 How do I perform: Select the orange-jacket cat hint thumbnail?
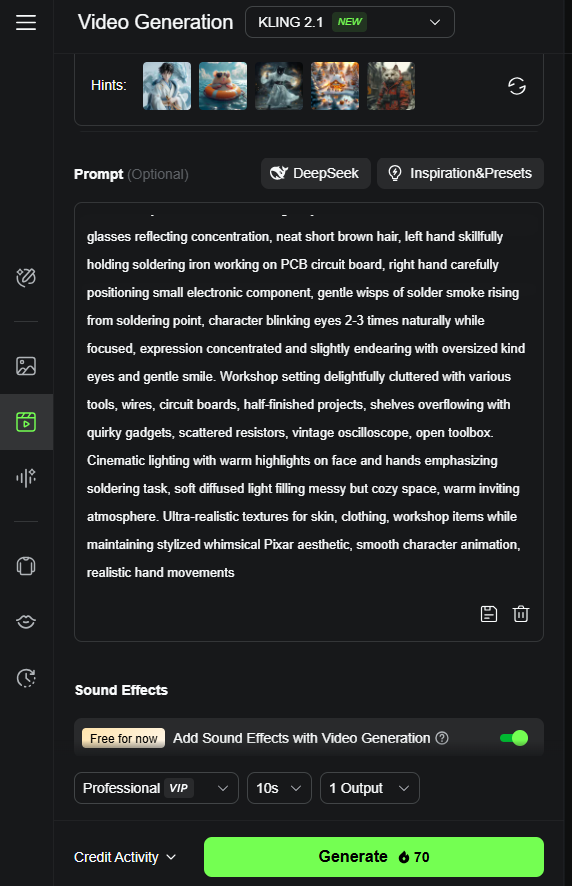click(391, 86)
